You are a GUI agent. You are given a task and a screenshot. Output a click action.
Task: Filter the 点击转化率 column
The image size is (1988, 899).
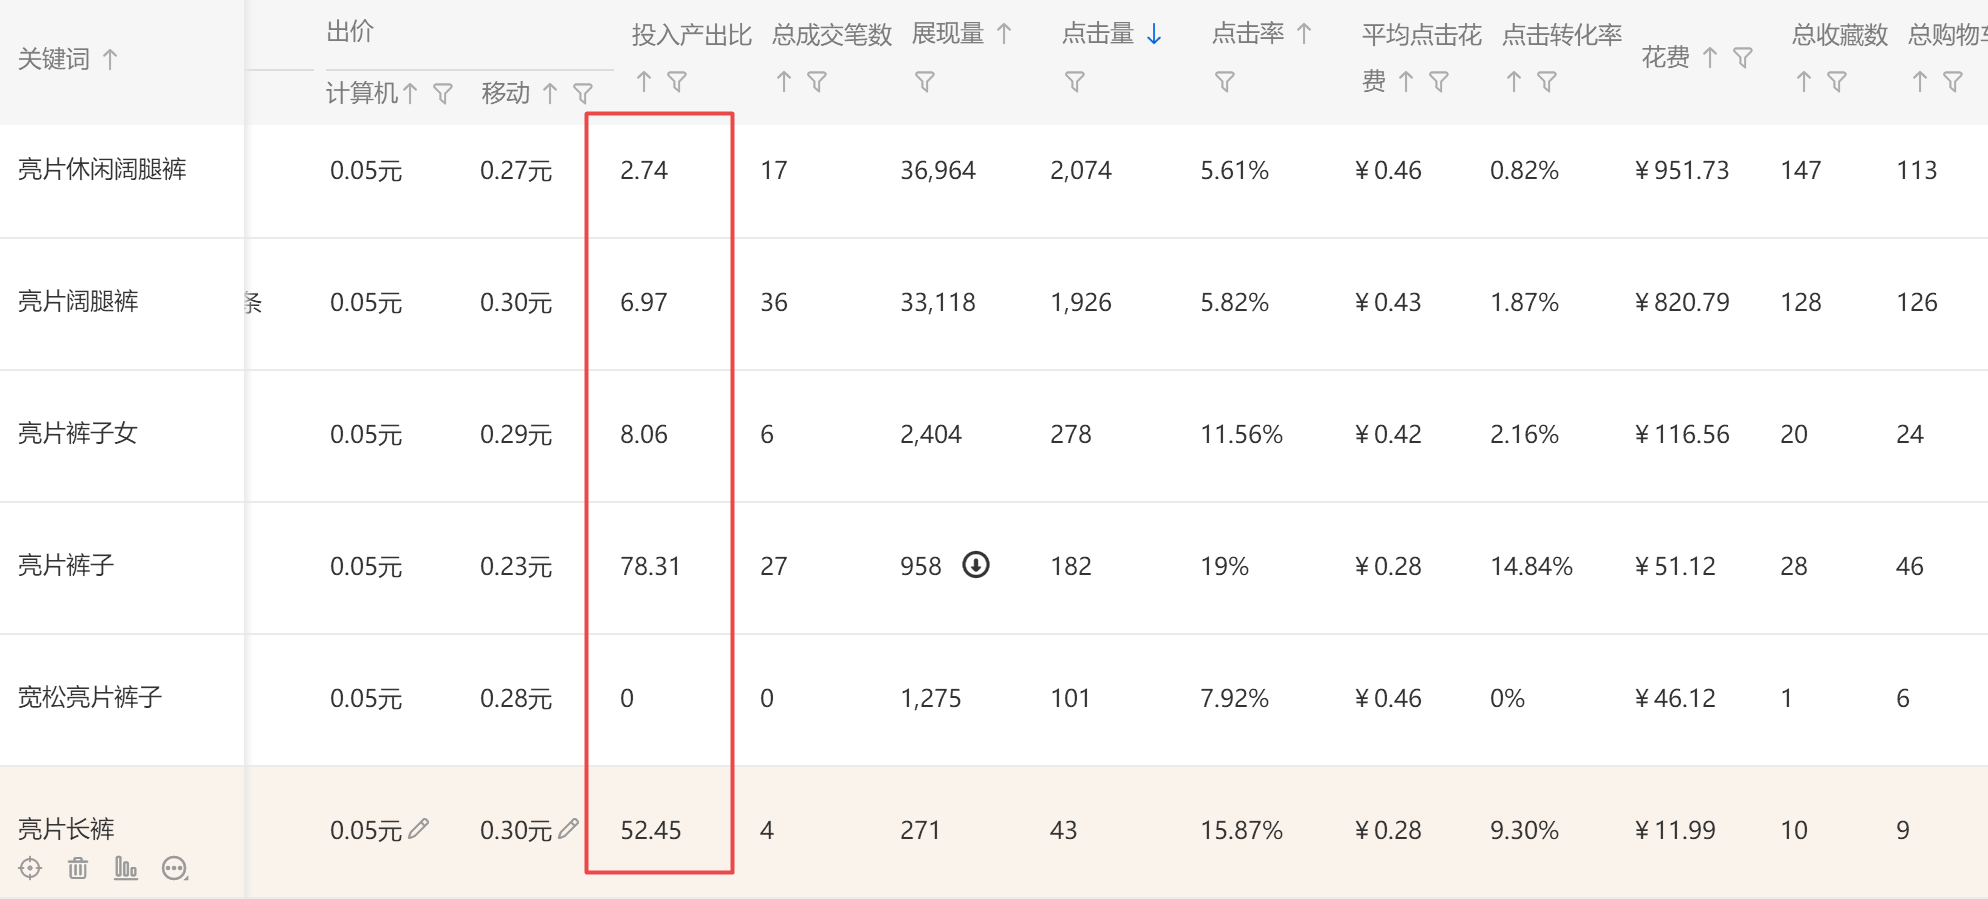point(1547,82)
